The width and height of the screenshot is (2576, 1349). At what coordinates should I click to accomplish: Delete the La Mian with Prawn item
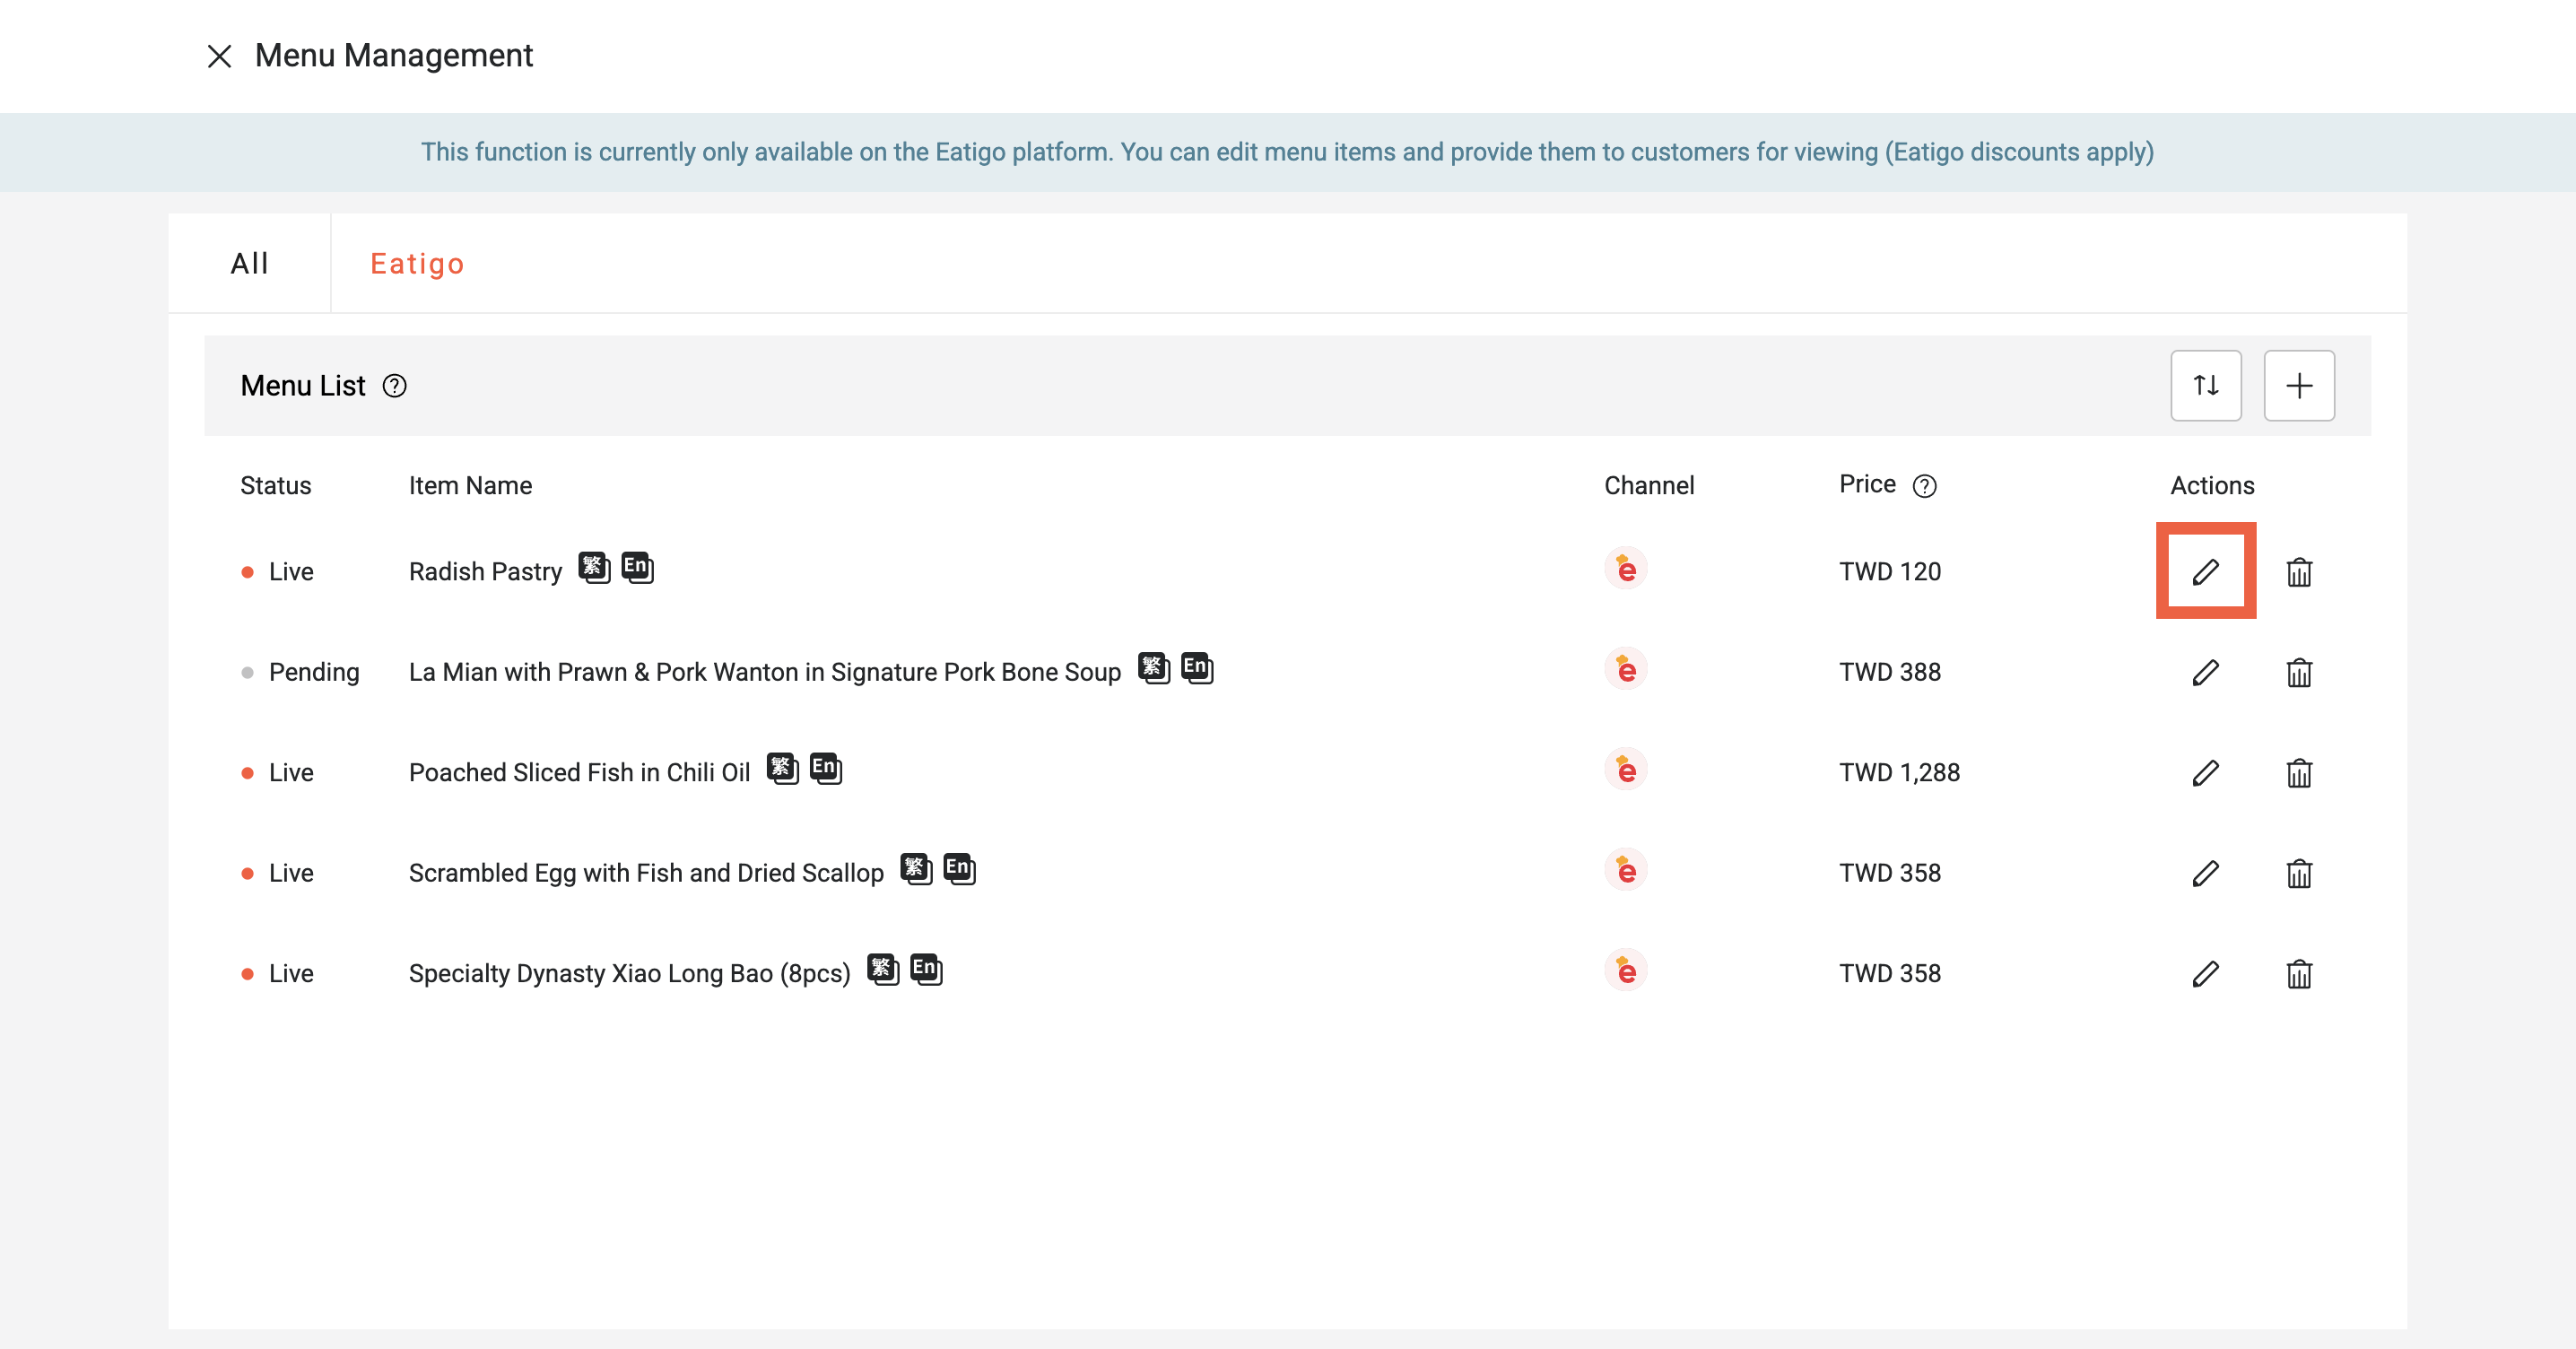[x=2299, y=673]
